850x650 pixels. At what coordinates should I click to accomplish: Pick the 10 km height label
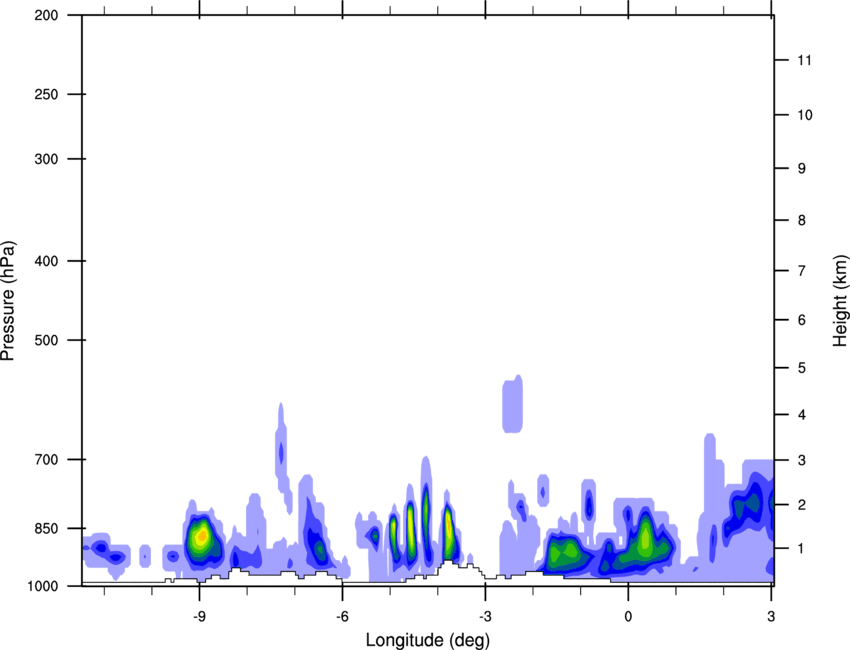[805, 115]
